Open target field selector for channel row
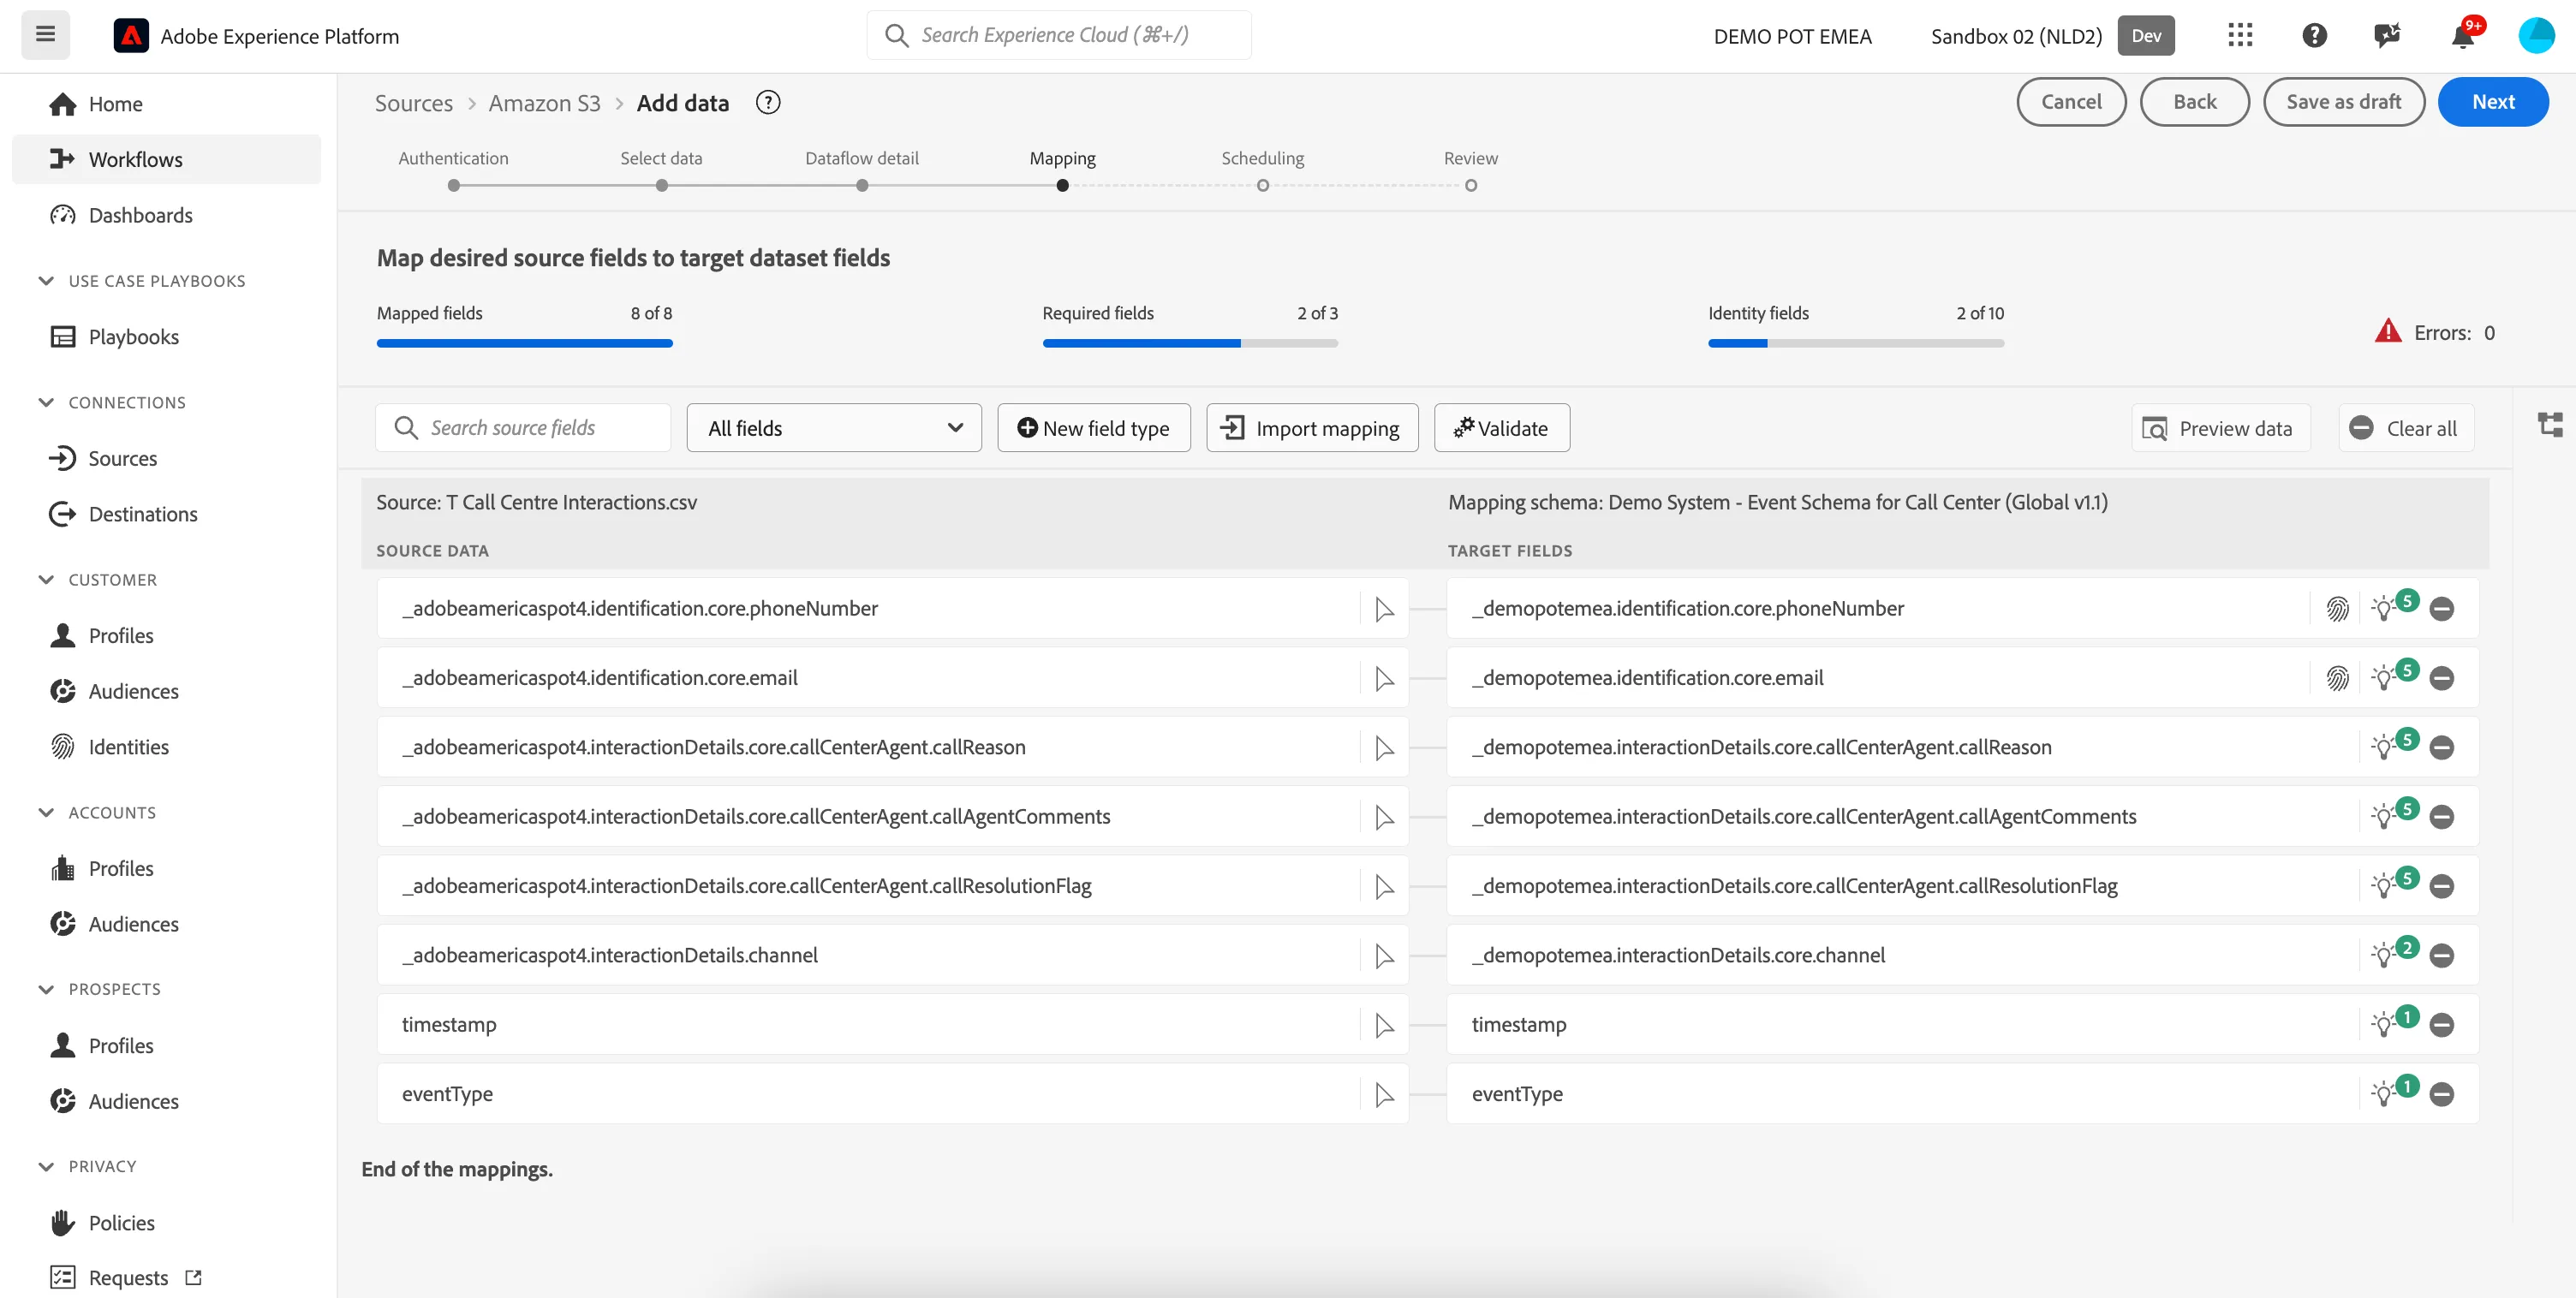Screen dimensions: 2576x1298 1384,956
